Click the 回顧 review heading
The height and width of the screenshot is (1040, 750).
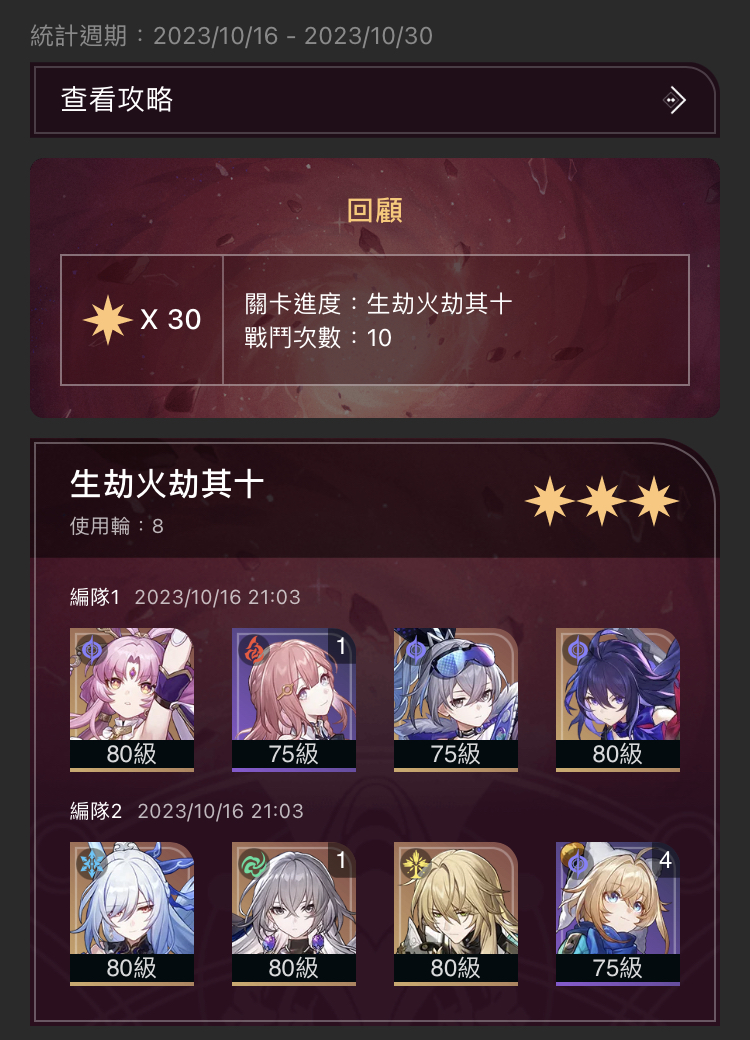(375, 210)
